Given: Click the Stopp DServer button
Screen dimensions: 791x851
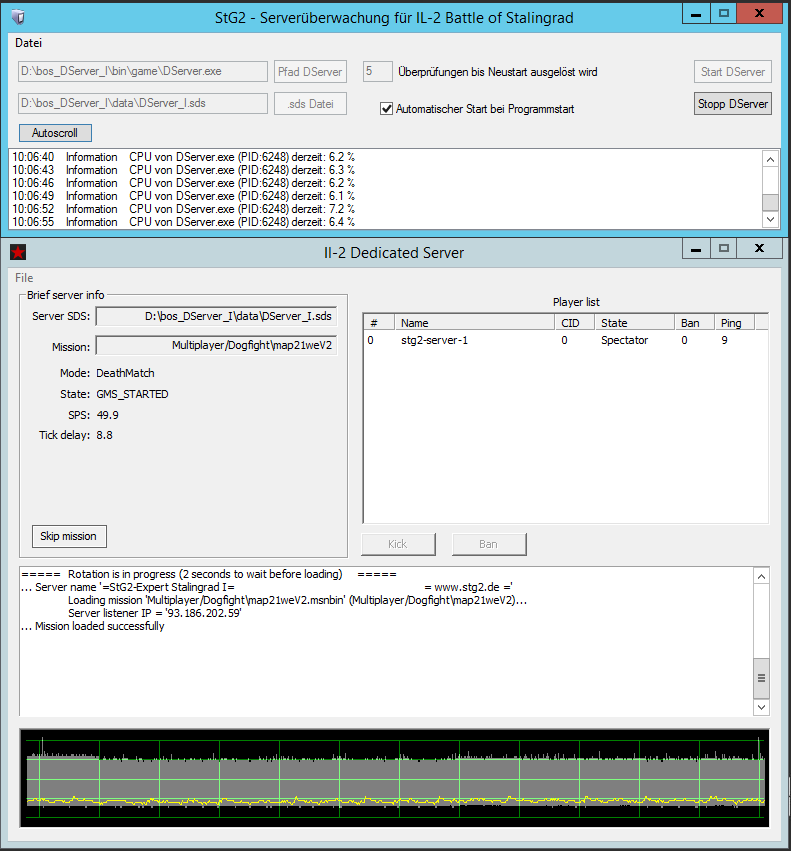Looking at the screenshot, I should [x=732, y=104].
